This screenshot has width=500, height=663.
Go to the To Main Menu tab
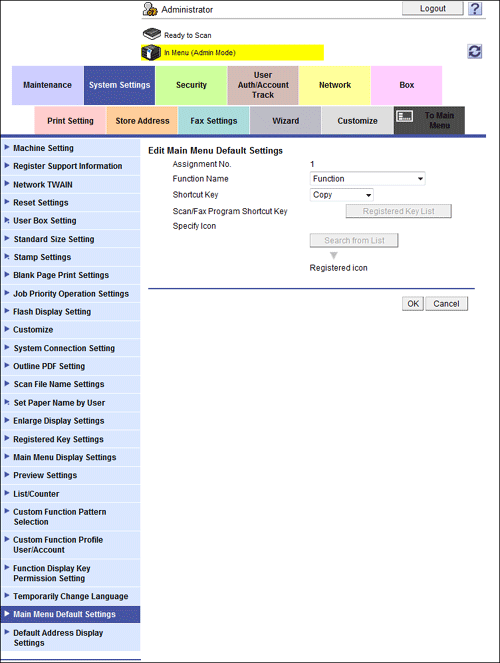tap(429, 121)
